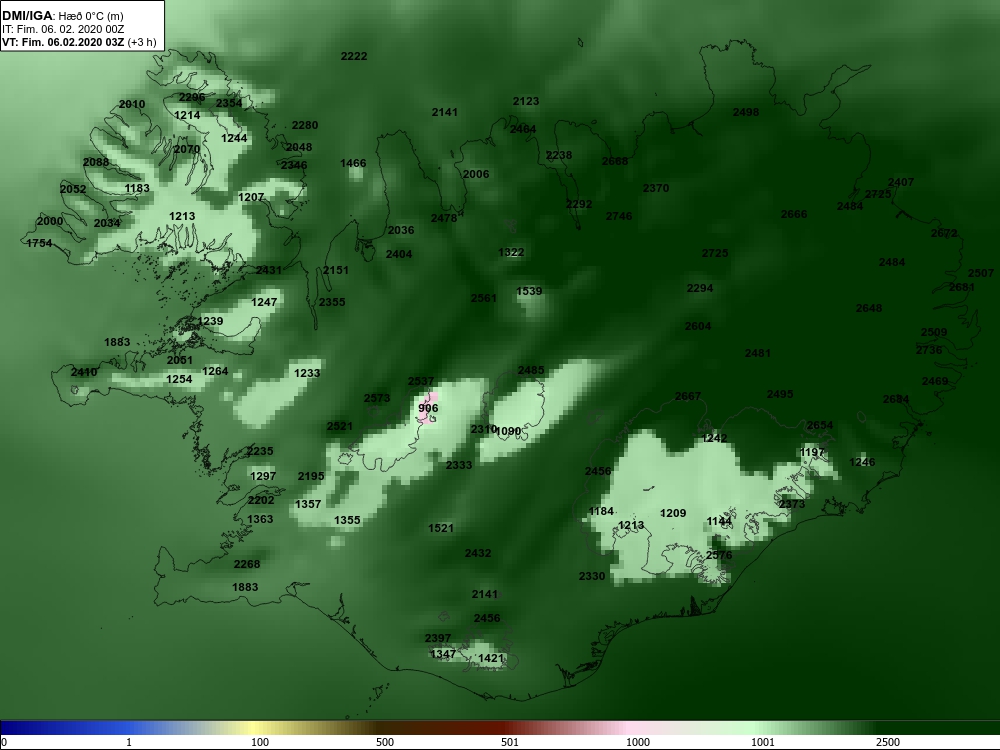
Task: Click the map value '1357'
Action: [308, 504]
